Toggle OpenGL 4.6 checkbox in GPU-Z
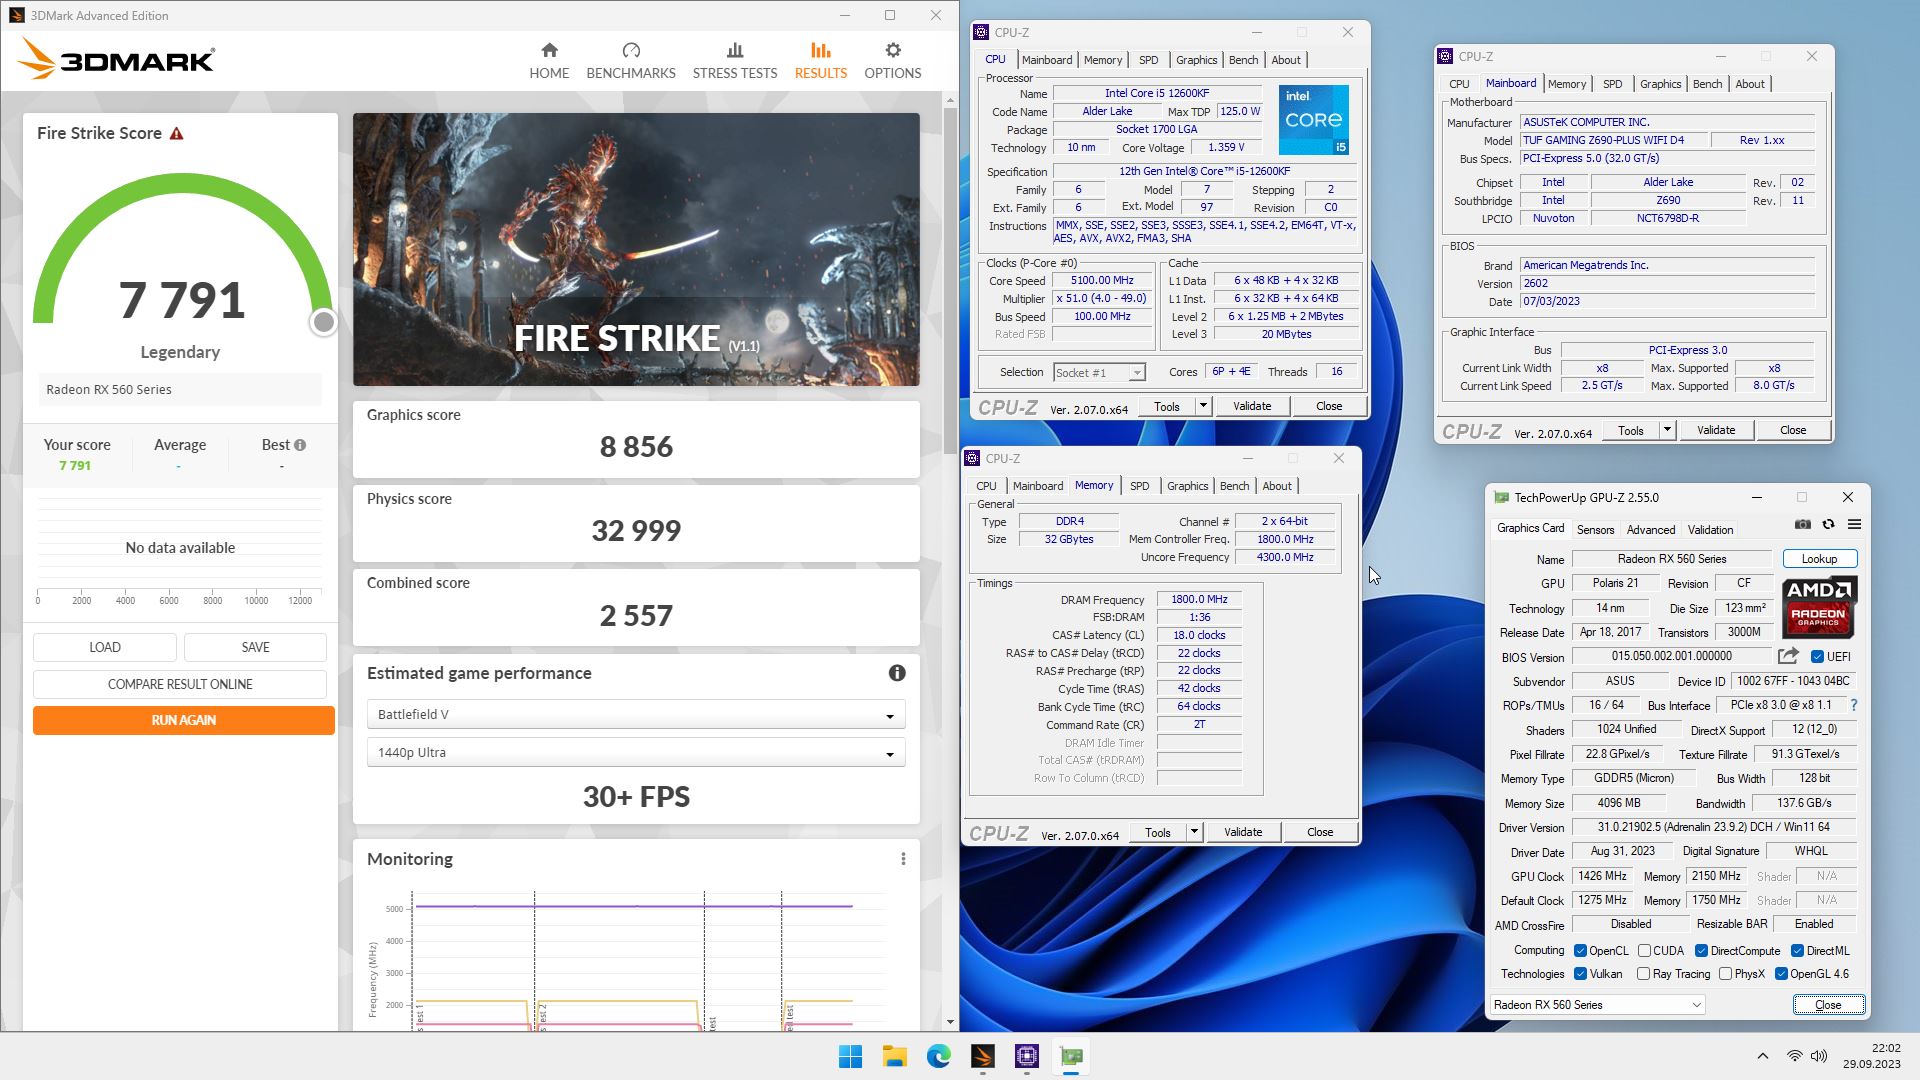 pos(1781,974)
